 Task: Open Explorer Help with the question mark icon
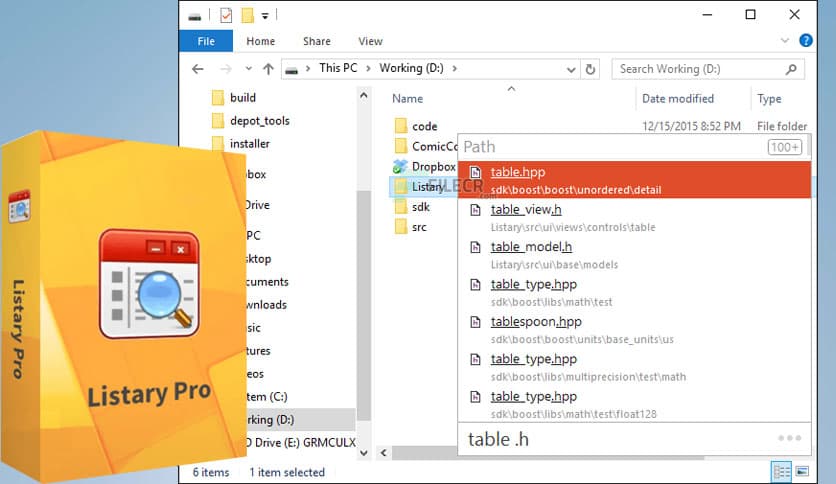(x=806, y=41)
